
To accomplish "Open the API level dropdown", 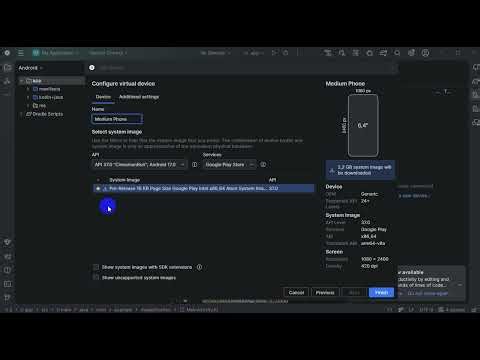I will 139,164.
